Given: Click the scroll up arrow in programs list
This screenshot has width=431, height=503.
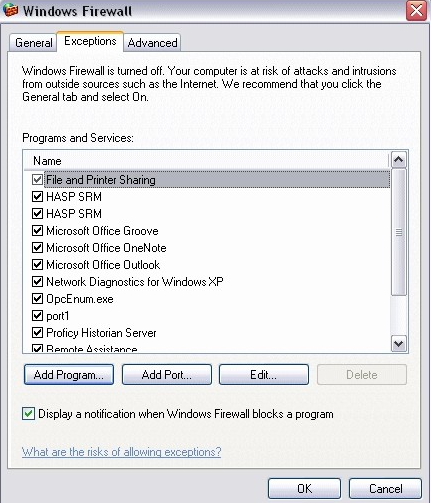Looking at the screenshot, I should click(x=399, y=160).
